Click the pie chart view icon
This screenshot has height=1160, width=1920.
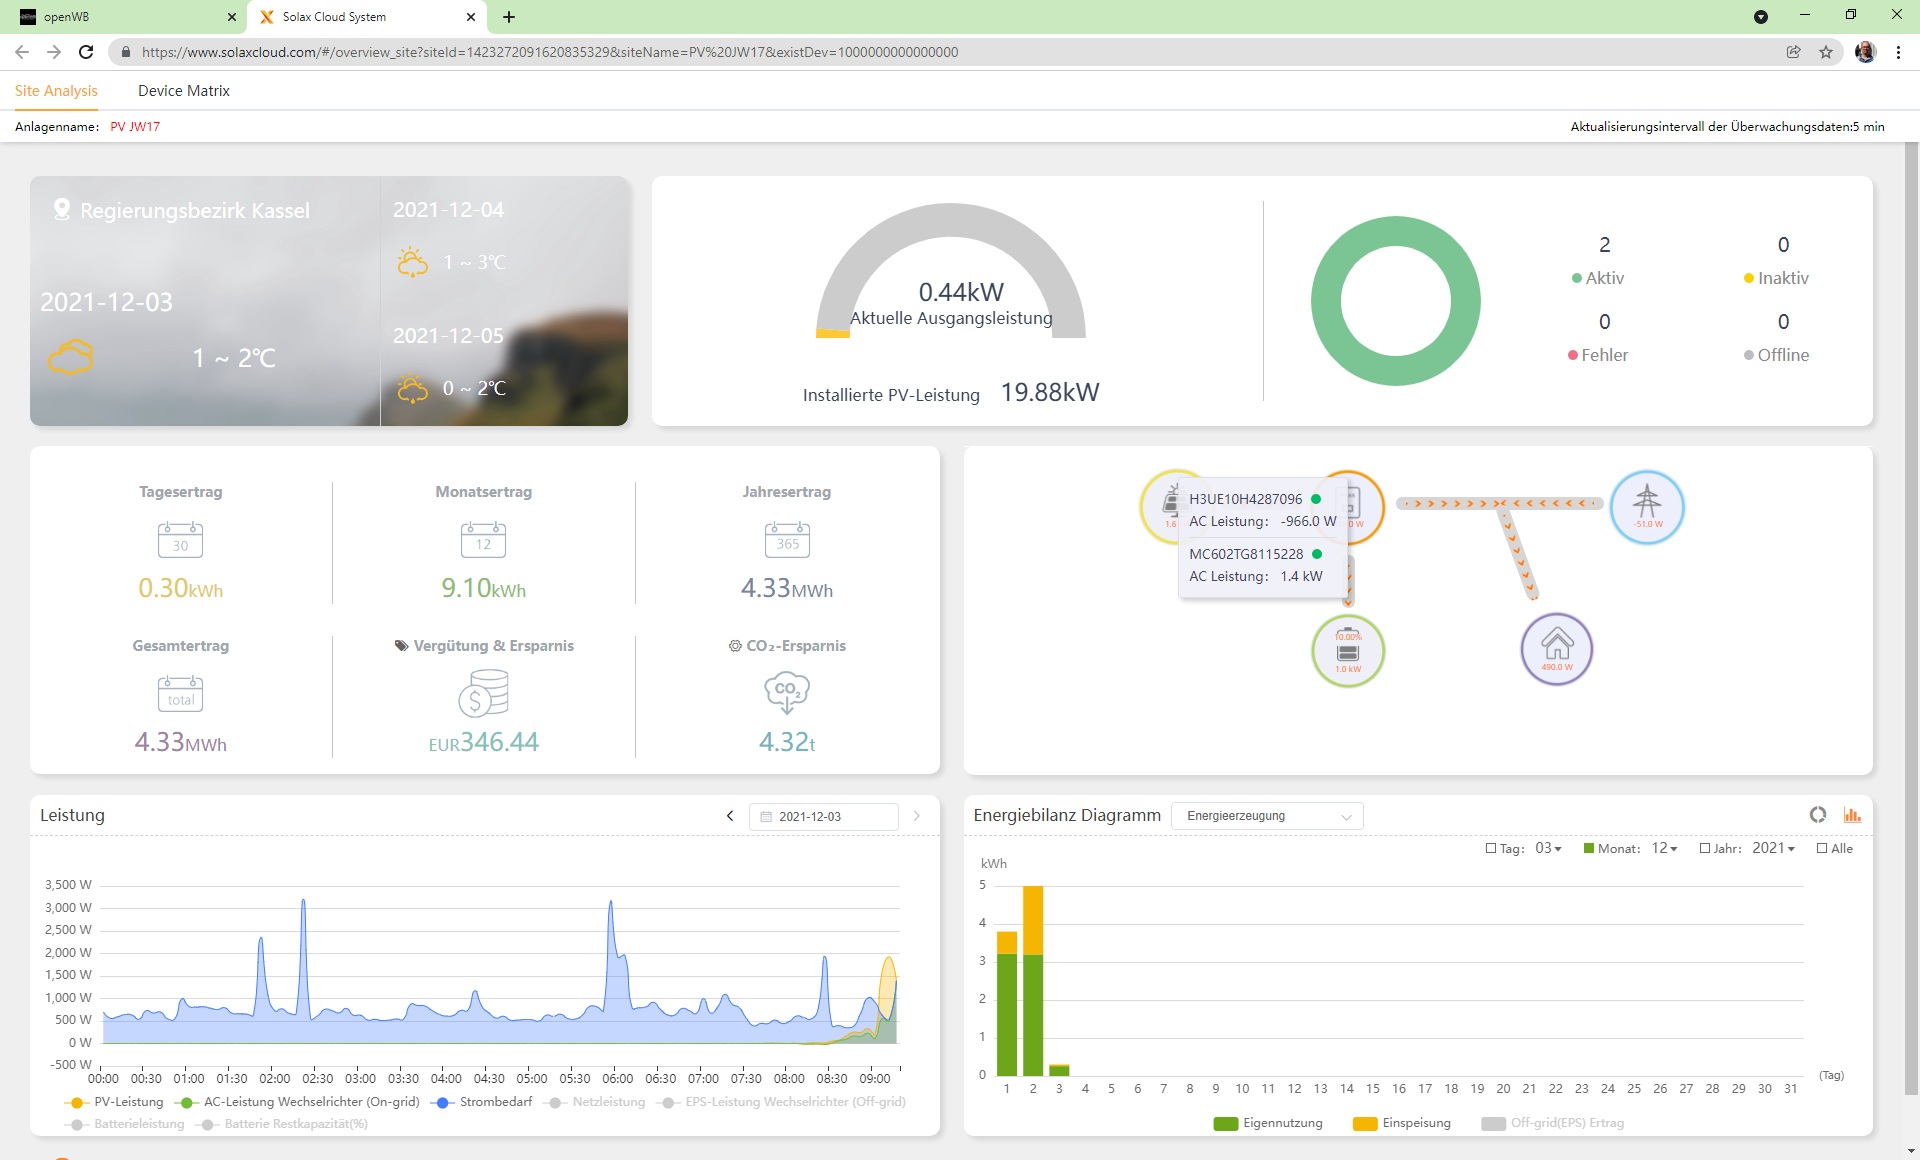[x=1817, y=815]
